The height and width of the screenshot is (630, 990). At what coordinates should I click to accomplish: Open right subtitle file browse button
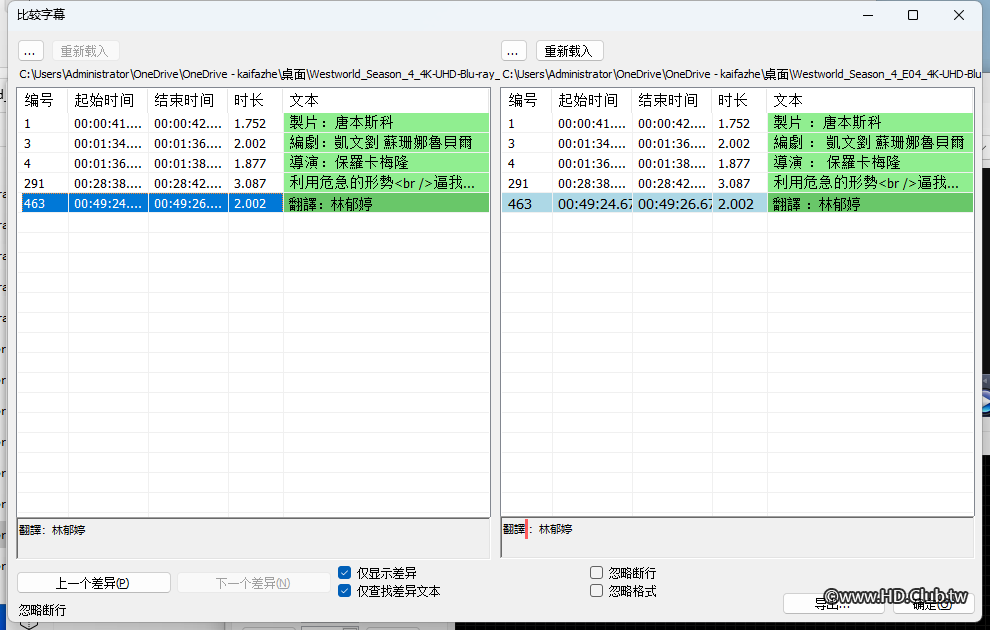513,51
